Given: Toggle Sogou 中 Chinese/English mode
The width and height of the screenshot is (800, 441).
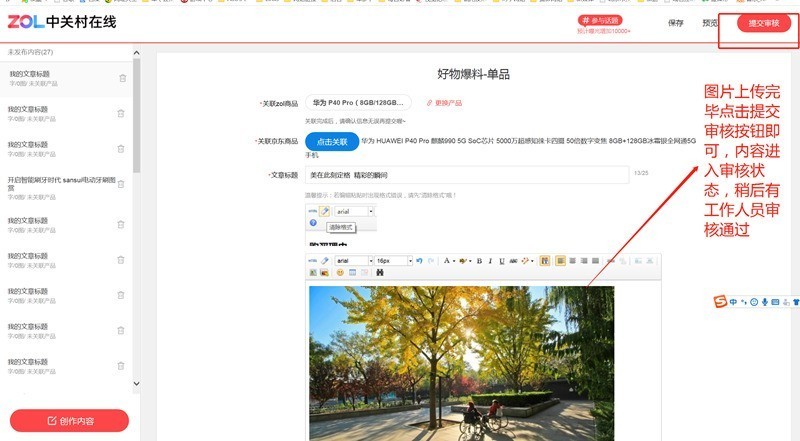Looking at the screenshot, I should click(x=733, y=302).
